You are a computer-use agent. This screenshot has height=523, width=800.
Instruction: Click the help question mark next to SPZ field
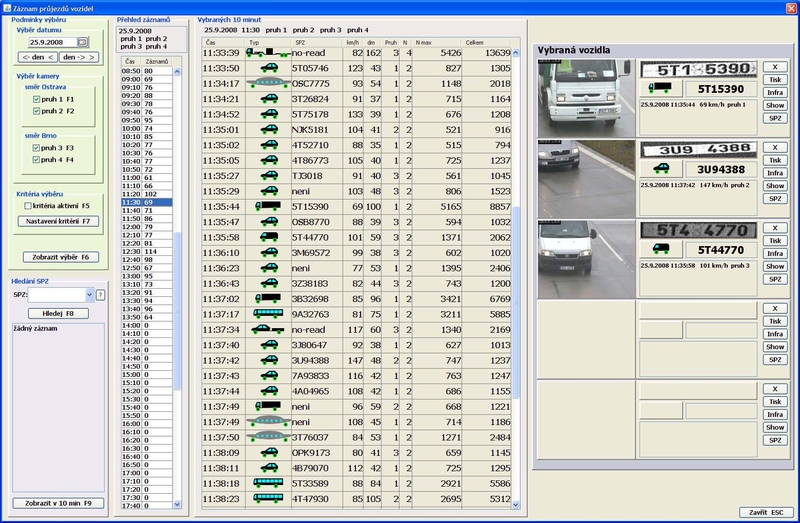click(100, 295)
